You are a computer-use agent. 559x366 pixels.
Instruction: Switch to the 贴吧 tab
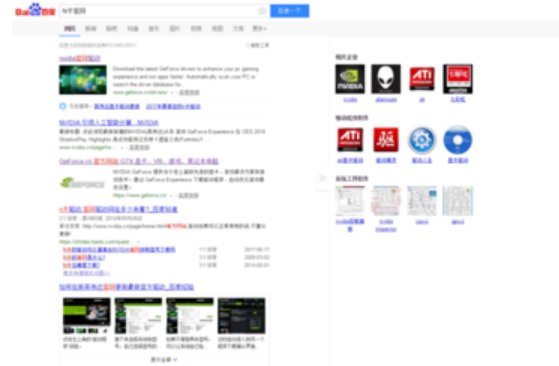[112, 29]
